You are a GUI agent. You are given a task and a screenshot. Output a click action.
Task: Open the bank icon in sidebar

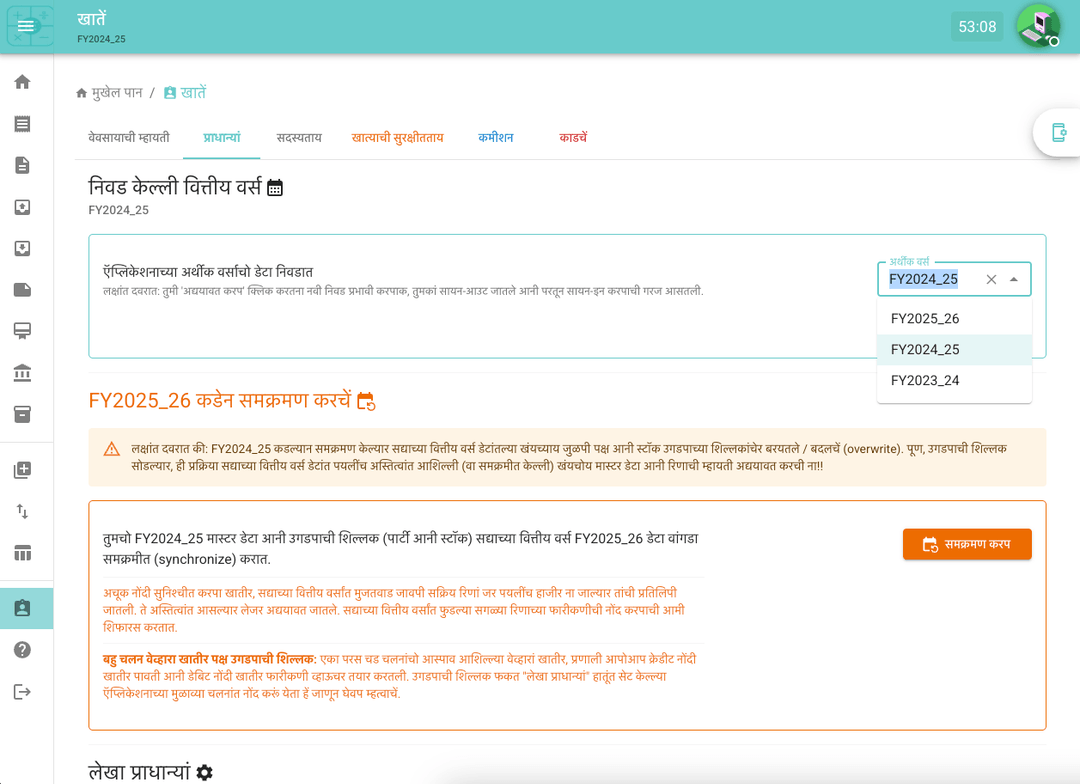tap(22, 373)
